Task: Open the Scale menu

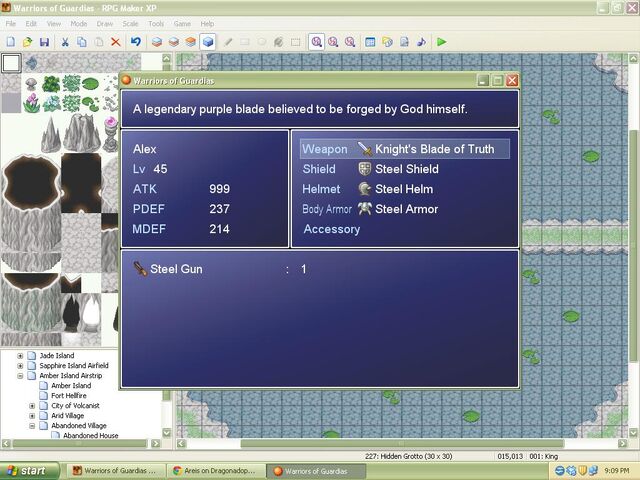Action: pos(130,24)
